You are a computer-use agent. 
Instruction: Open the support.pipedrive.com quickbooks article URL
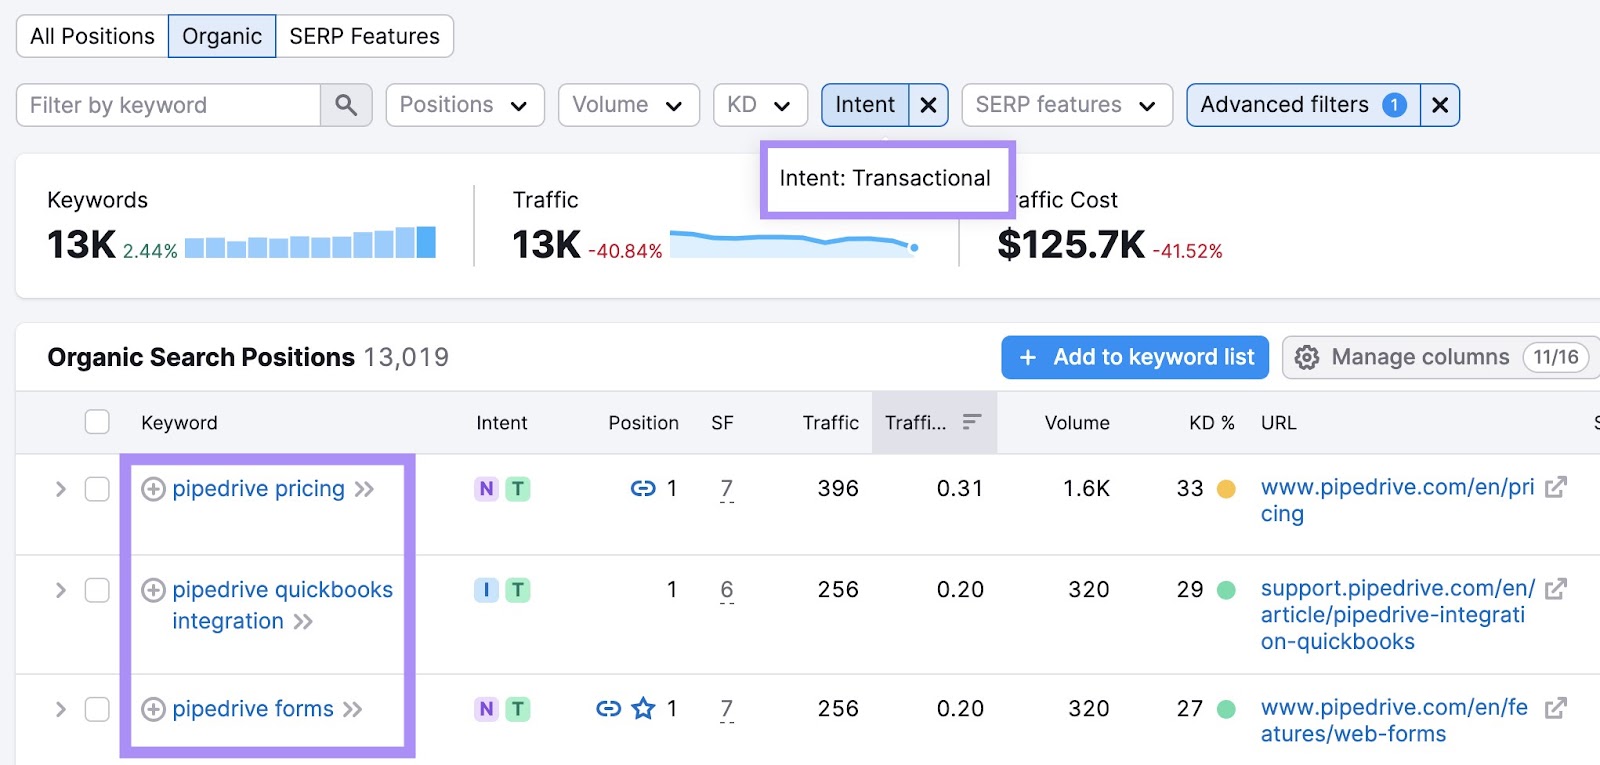coord(1397,615)
